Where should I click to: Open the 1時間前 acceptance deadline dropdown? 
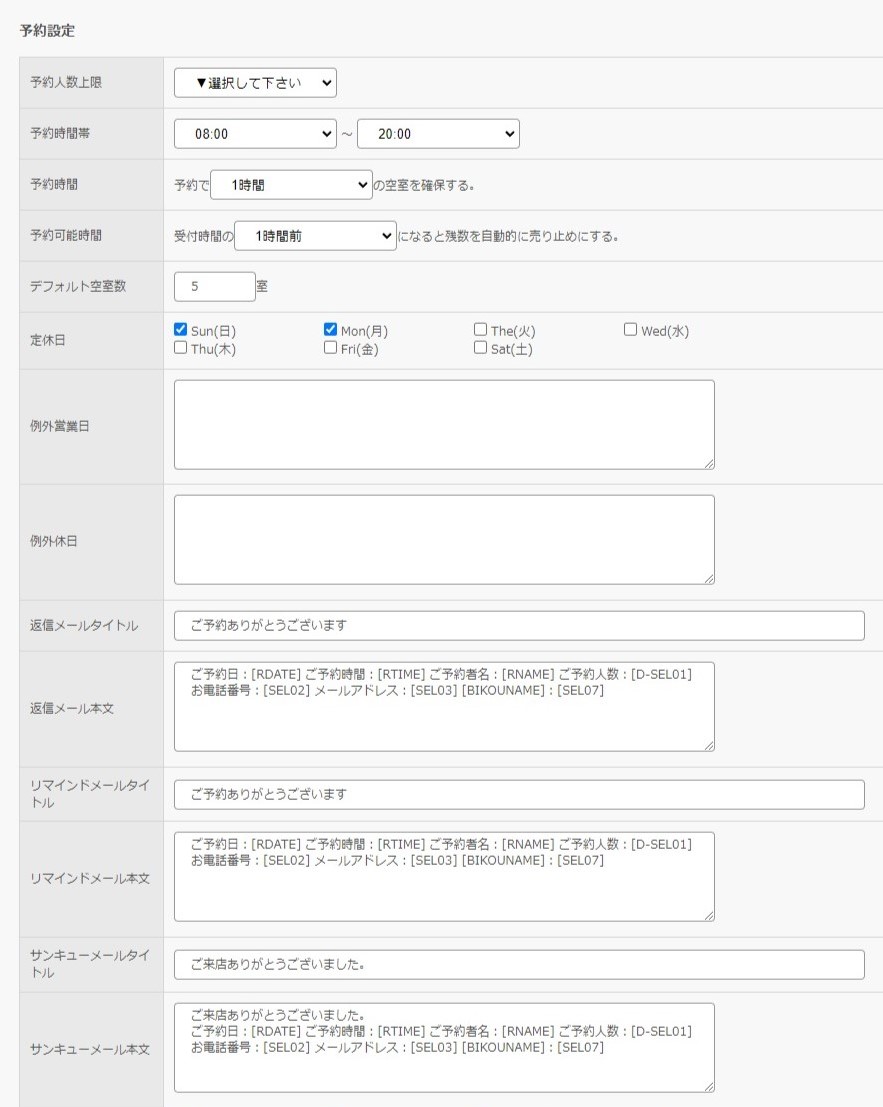pyautogui.click(x=315, y=236)
